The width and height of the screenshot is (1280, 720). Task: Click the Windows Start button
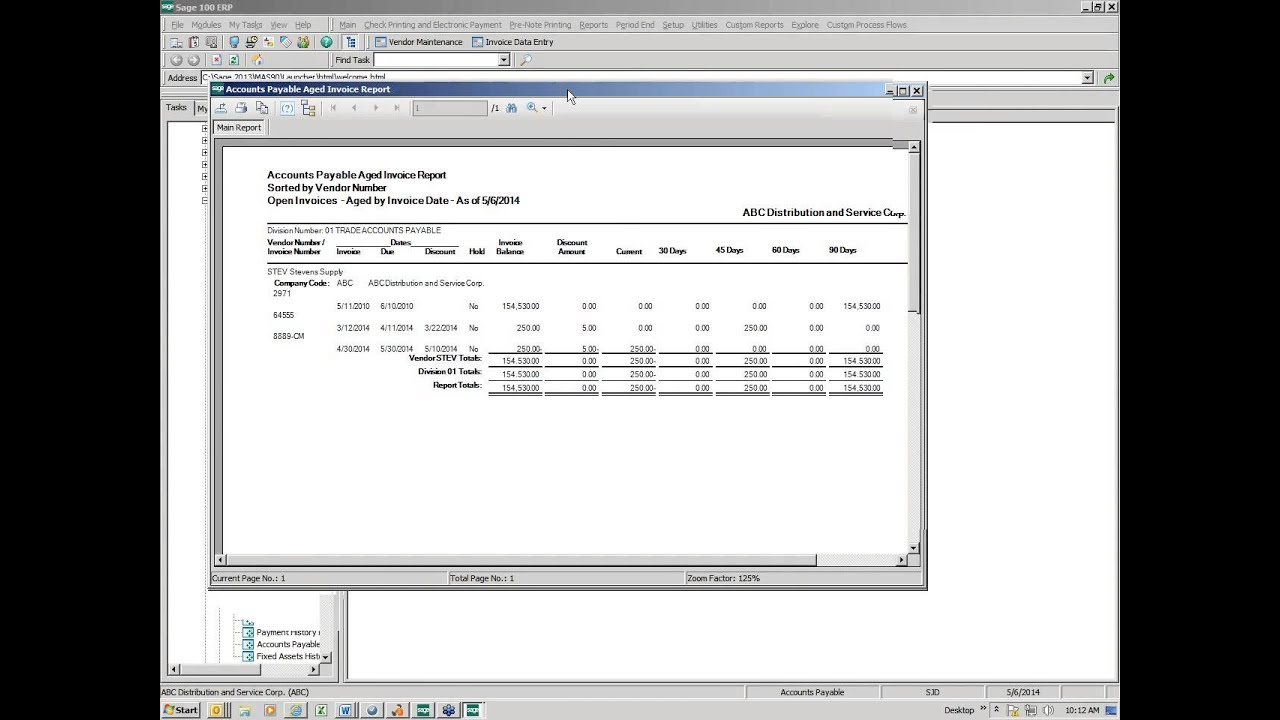click(x=181, y=710)
